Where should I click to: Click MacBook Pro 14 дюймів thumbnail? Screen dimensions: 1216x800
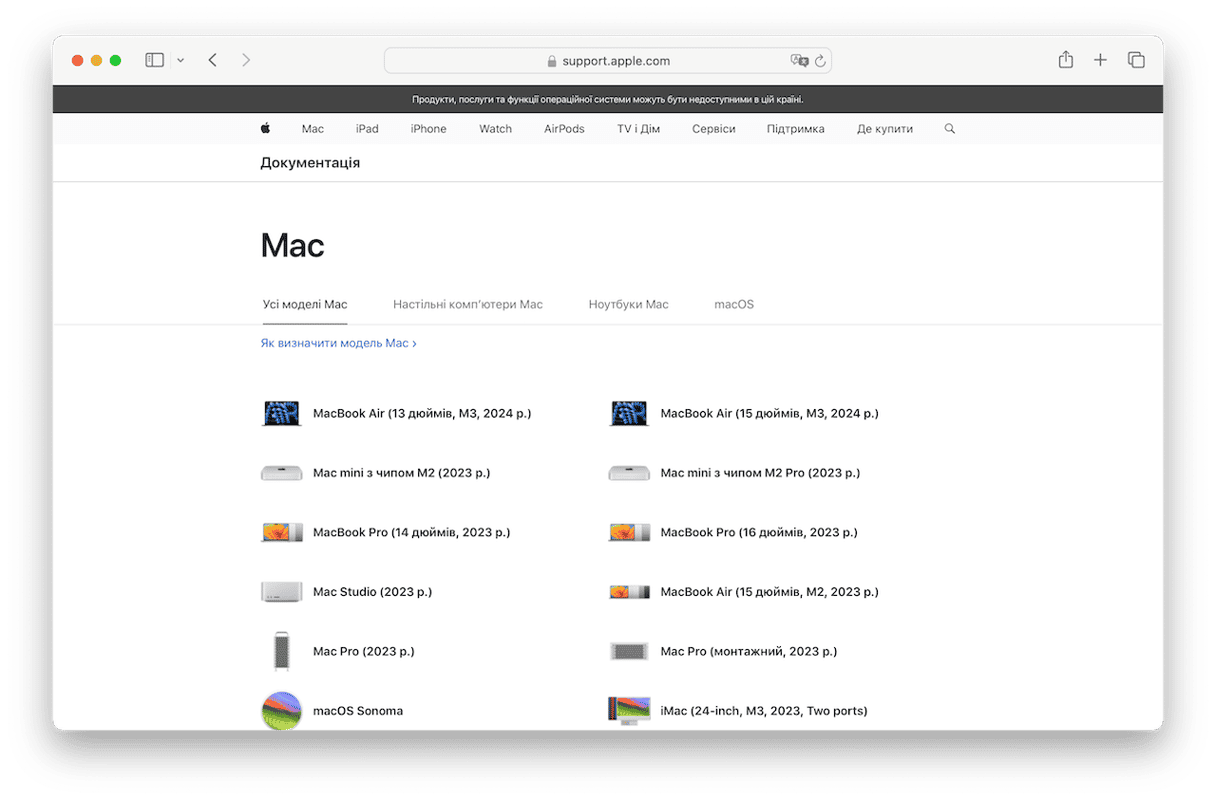coord(281,532)
